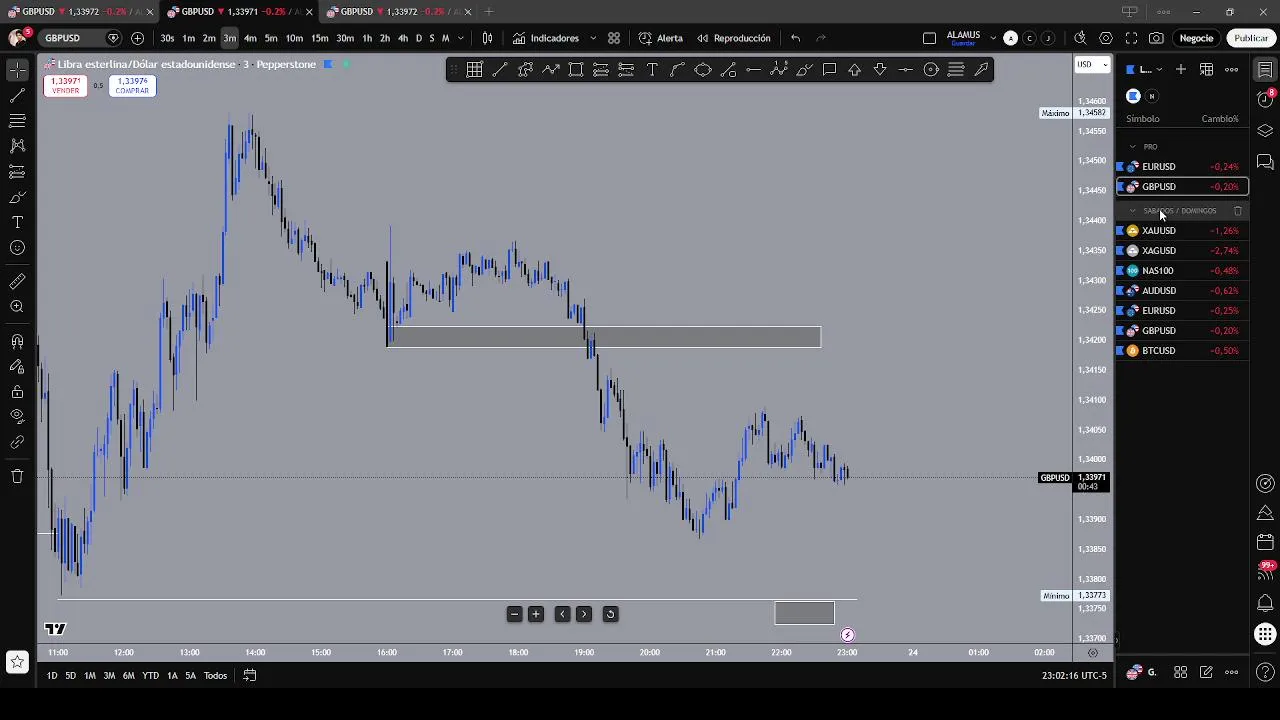Toggle hide all drawings eye icon
The image size is (1280, 720).
pyautogui.click(x=17, y=417)
